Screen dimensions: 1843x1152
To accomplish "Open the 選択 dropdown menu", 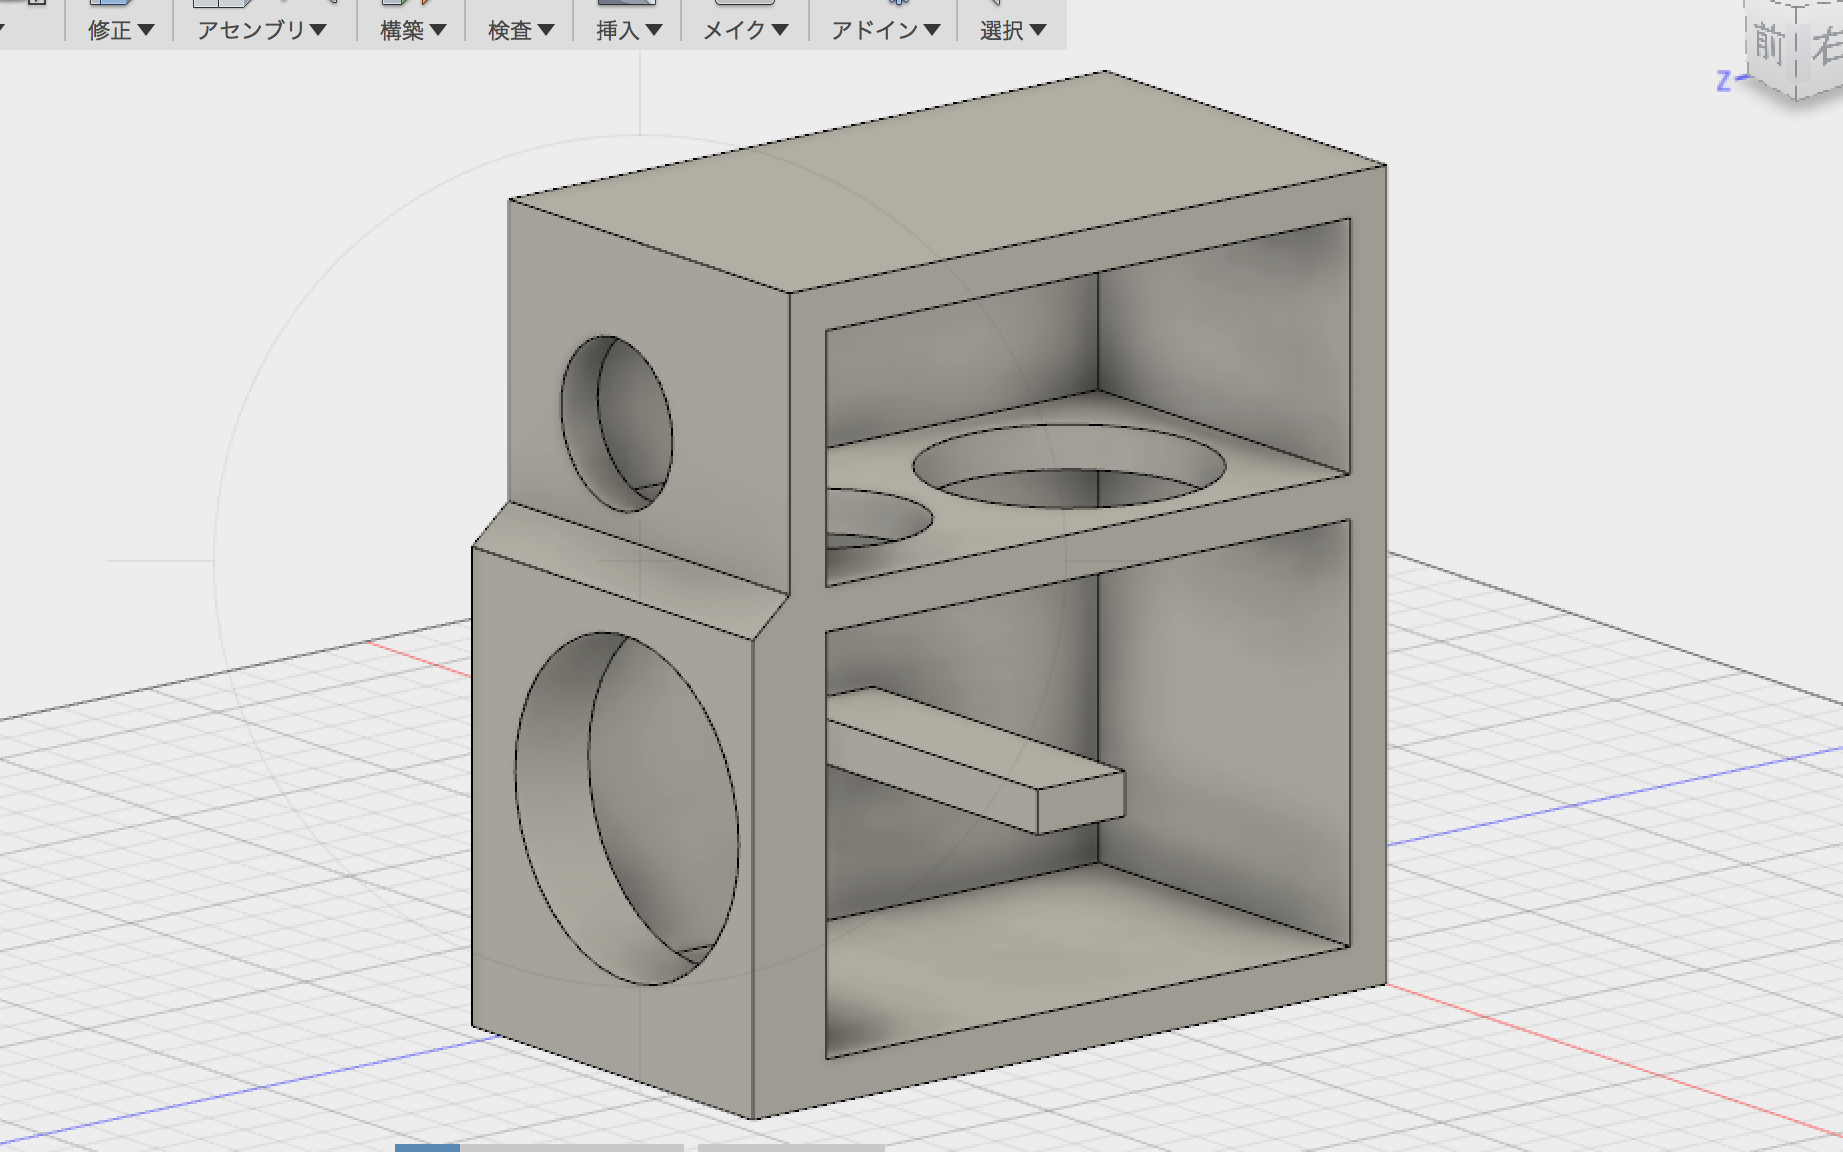I will pyautogui.click(x=1013, y=30).
